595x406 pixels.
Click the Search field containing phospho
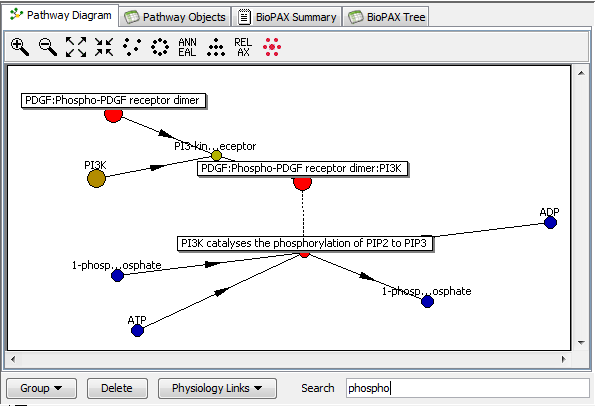tap(468, 388)
